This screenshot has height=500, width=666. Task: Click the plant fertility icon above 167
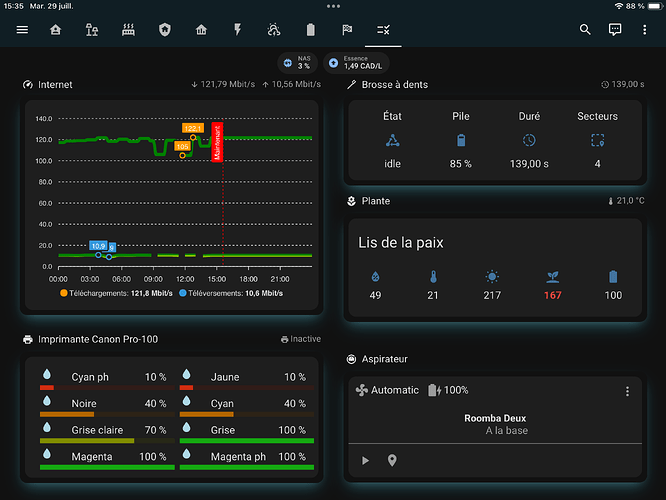point(552,276)
